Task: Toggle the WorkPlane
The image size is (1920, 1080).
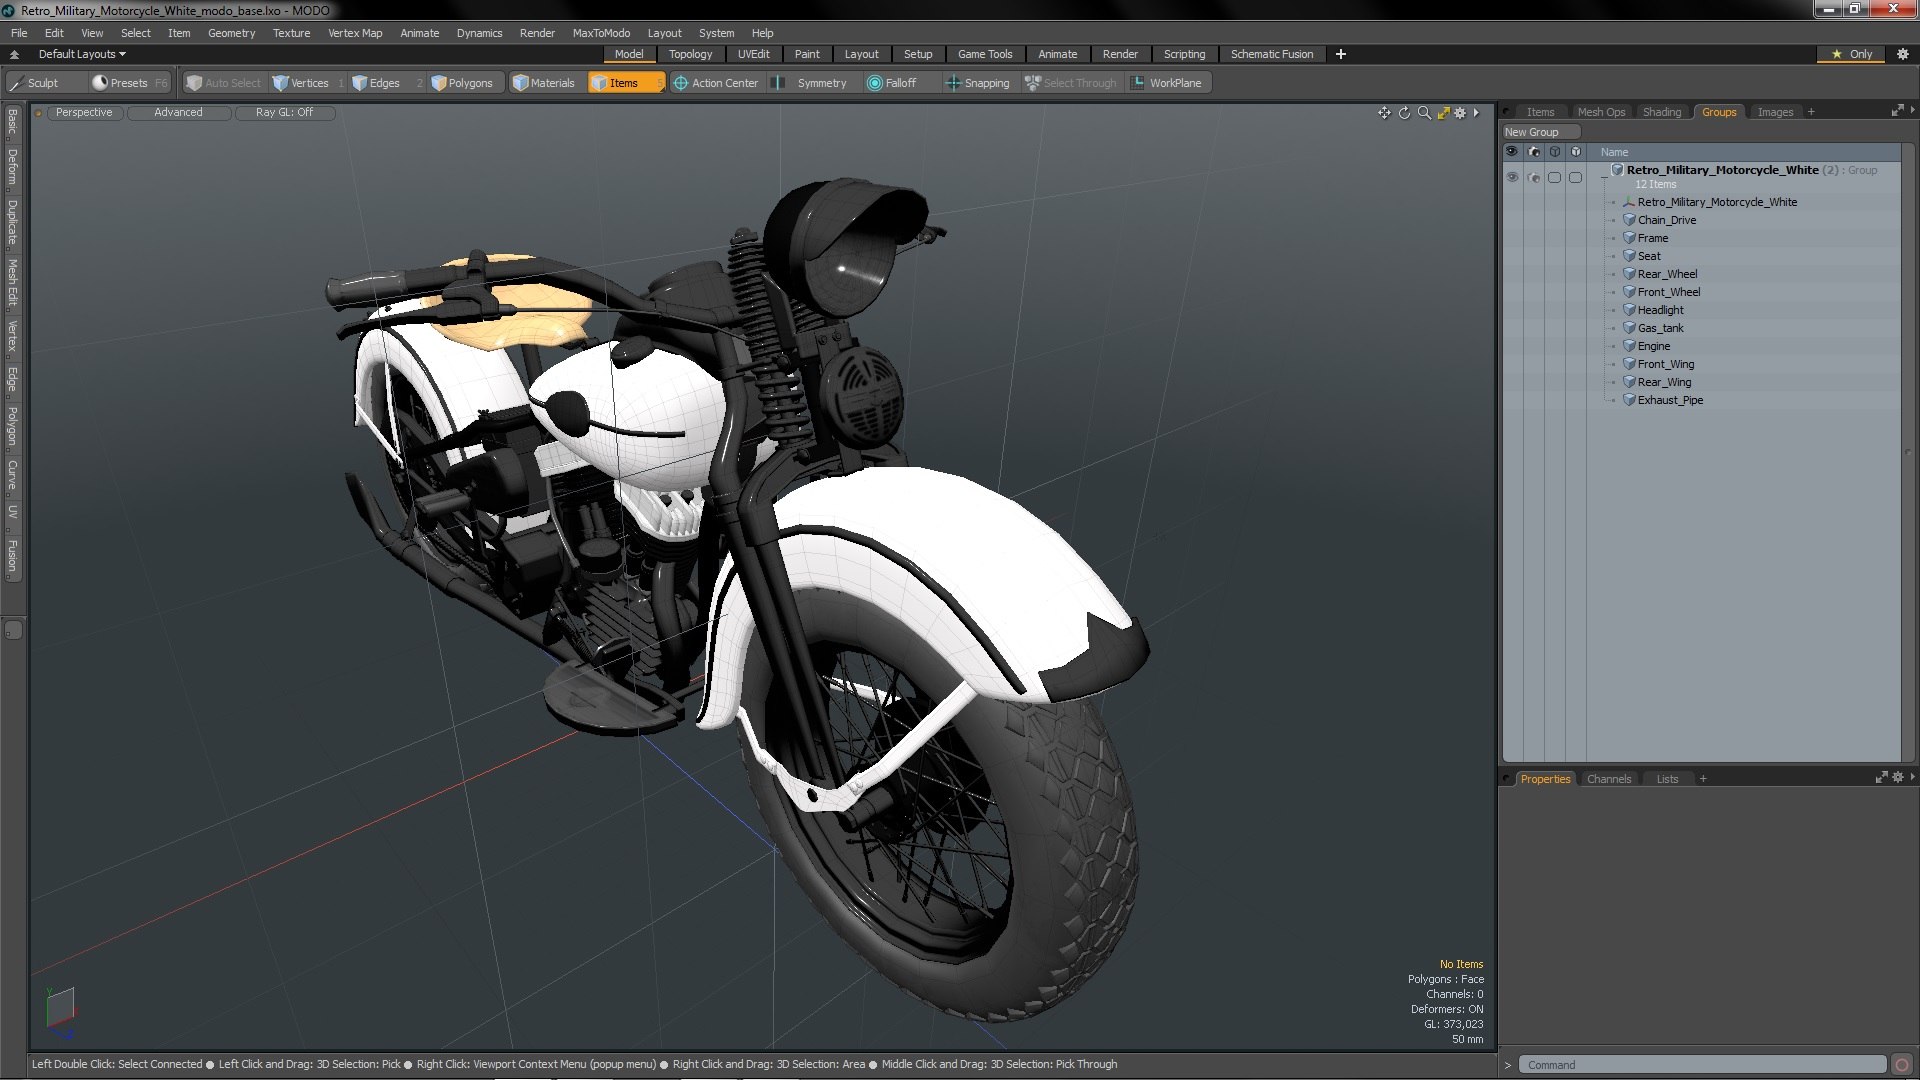Action: point(1166,83)
